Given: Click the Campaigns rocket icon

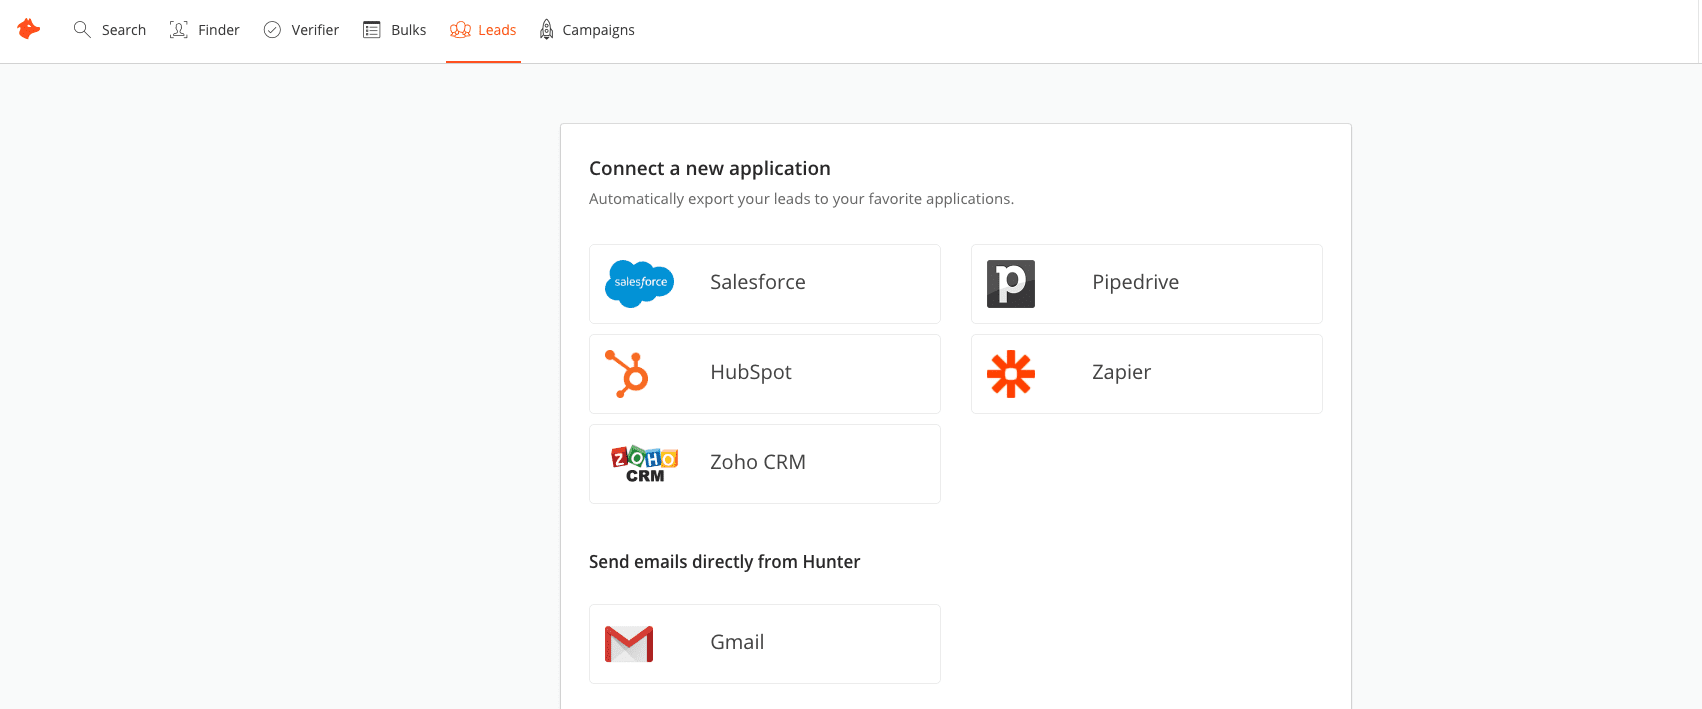Looking at the screenshot, I should (x=547, y=30).
